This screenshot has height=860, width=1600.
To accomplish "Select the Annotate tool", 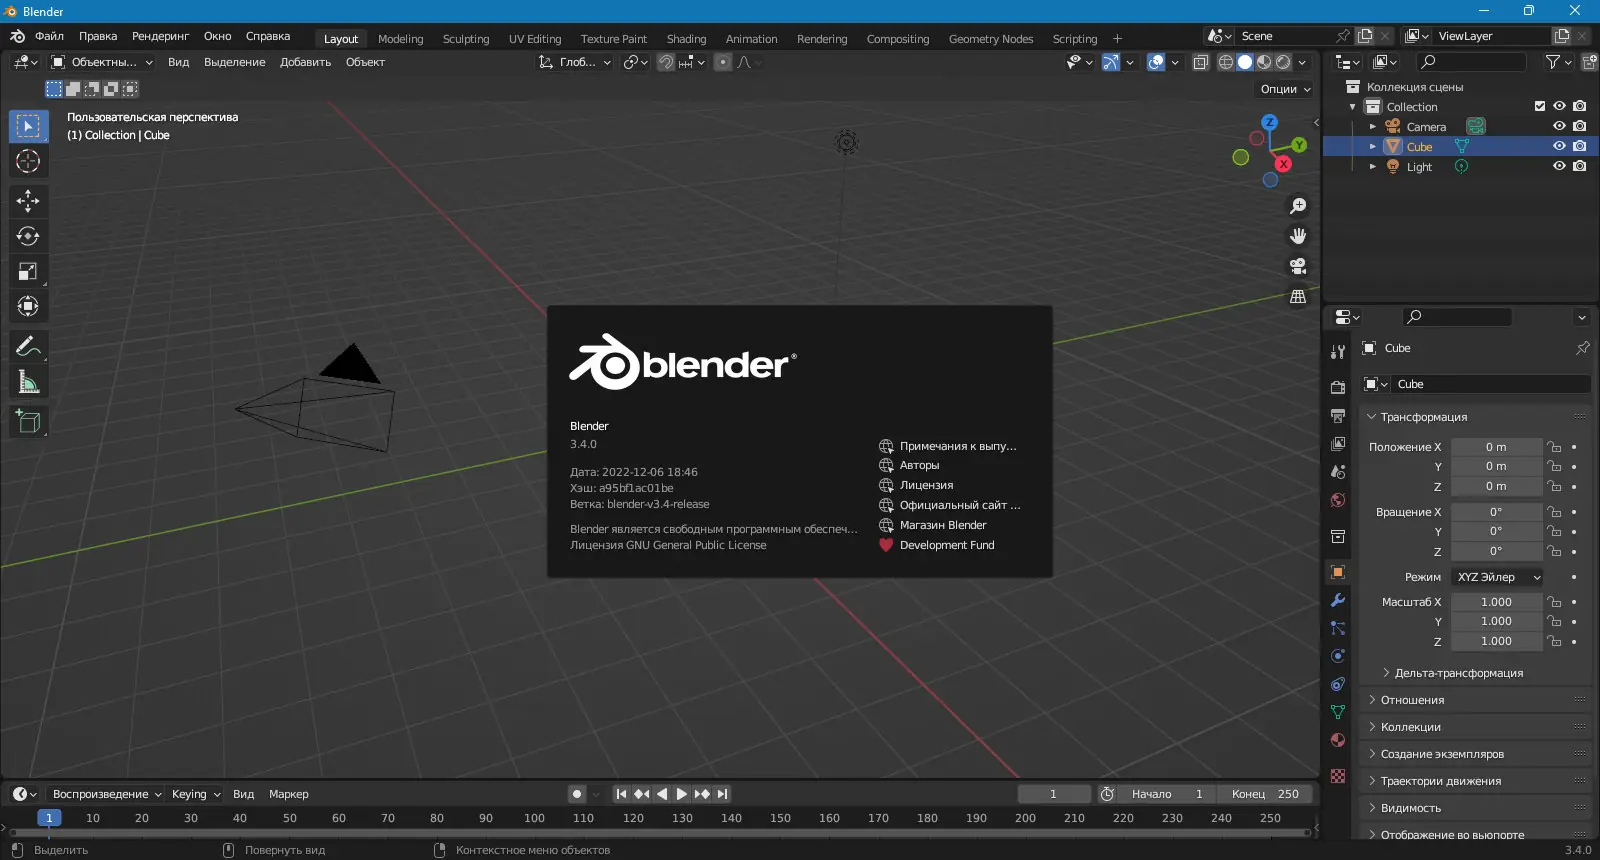I will point(28,347).
